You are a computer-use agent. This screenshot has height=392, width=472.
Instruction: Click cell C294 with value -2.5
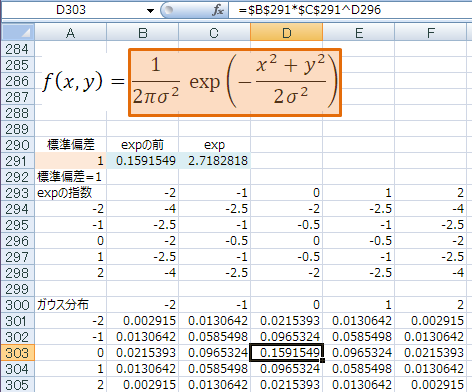pyautogui.click(x=214, y=209)
